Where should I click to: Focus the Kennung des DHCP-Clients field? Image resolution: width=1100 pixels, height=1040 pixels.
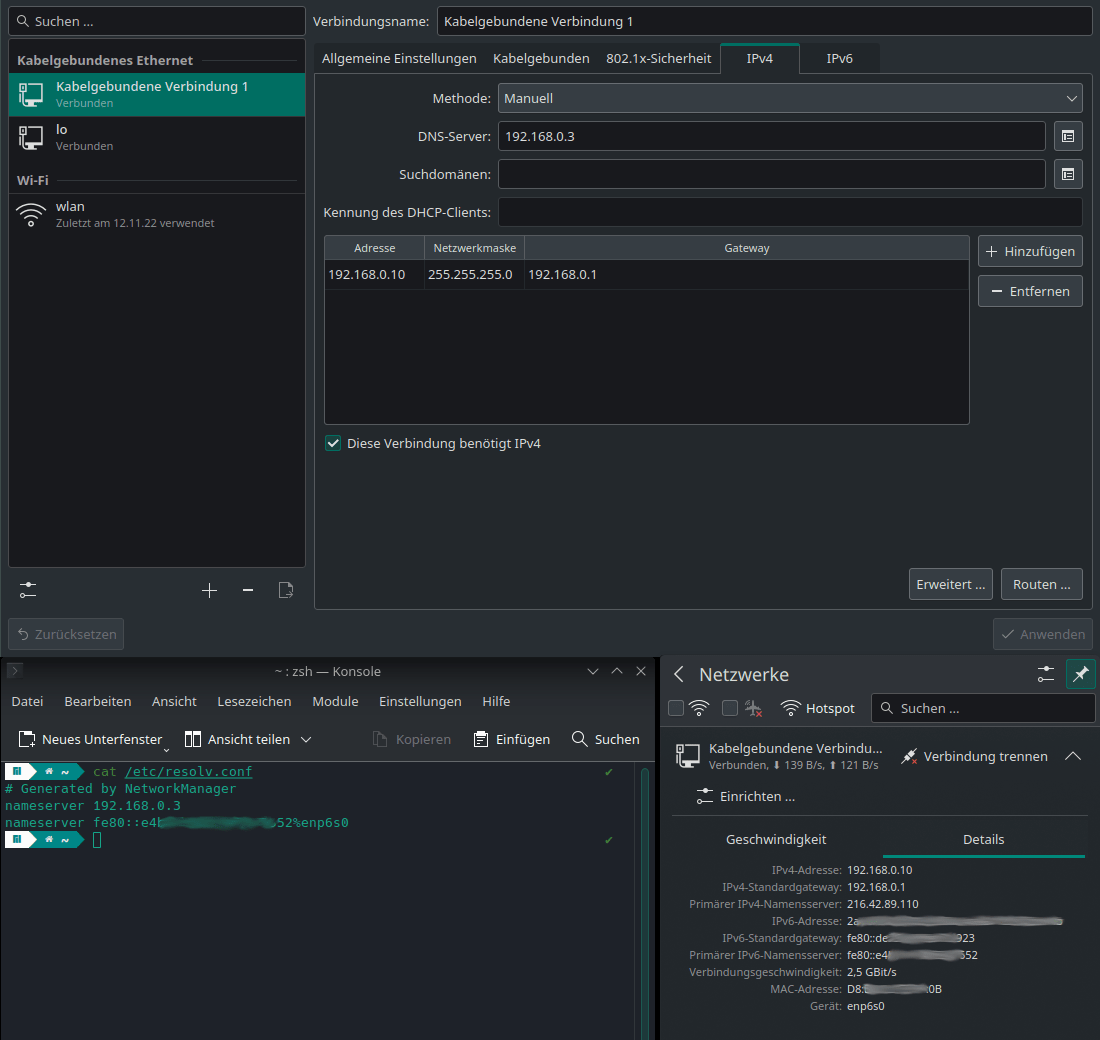tap(789, 211)
